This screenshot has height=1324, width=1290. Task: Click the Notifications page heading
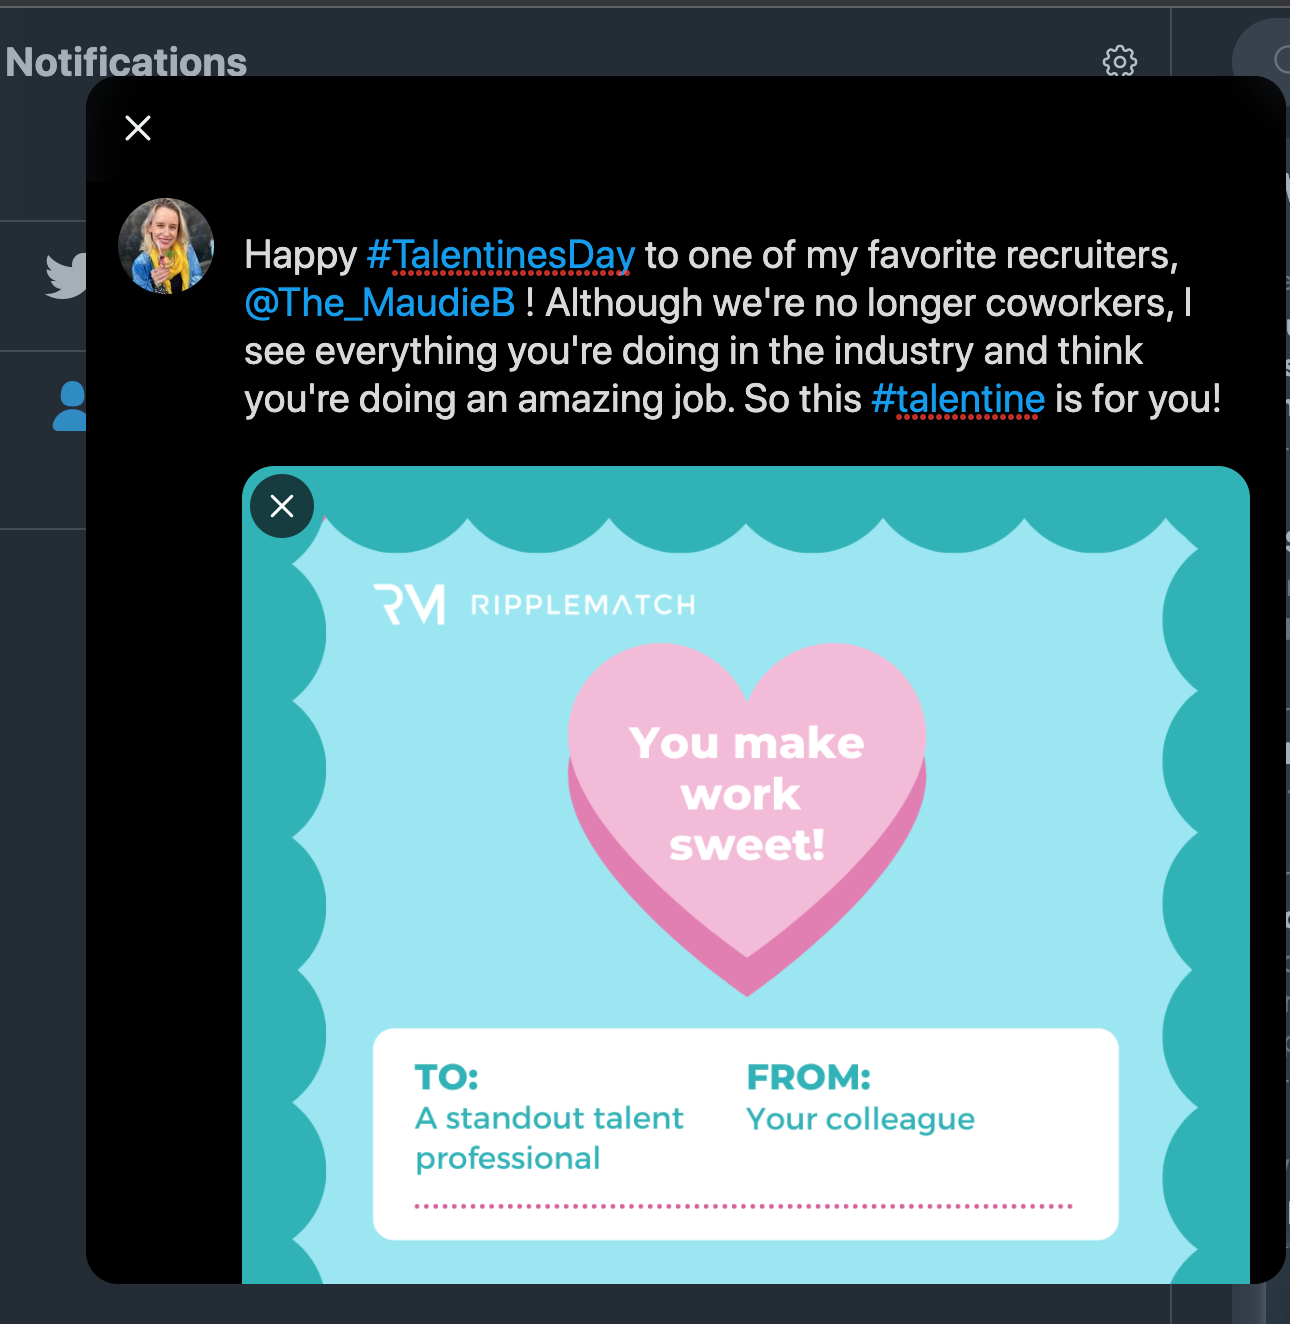pos(128,62)
